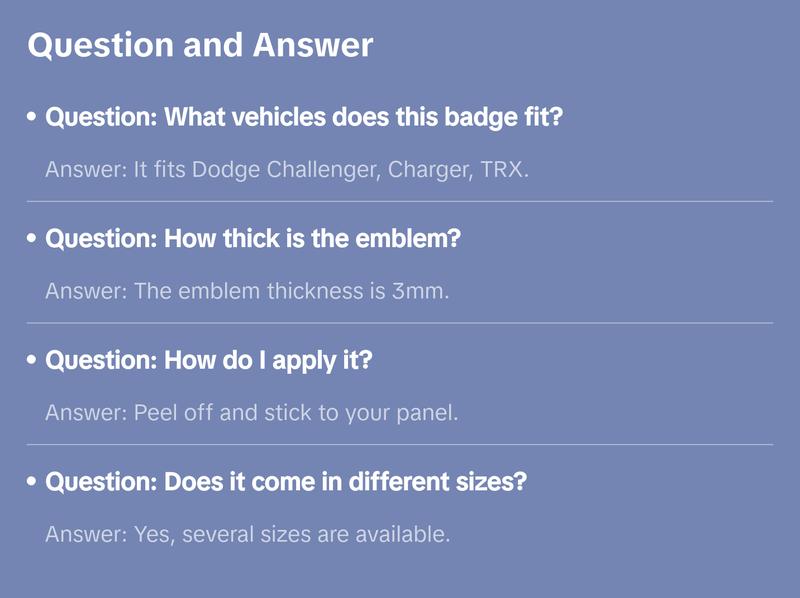Viewport: 800px width, 598px height.
Task: Click the "Peel off and stick" answer
Action: click(x=252, y=413)
